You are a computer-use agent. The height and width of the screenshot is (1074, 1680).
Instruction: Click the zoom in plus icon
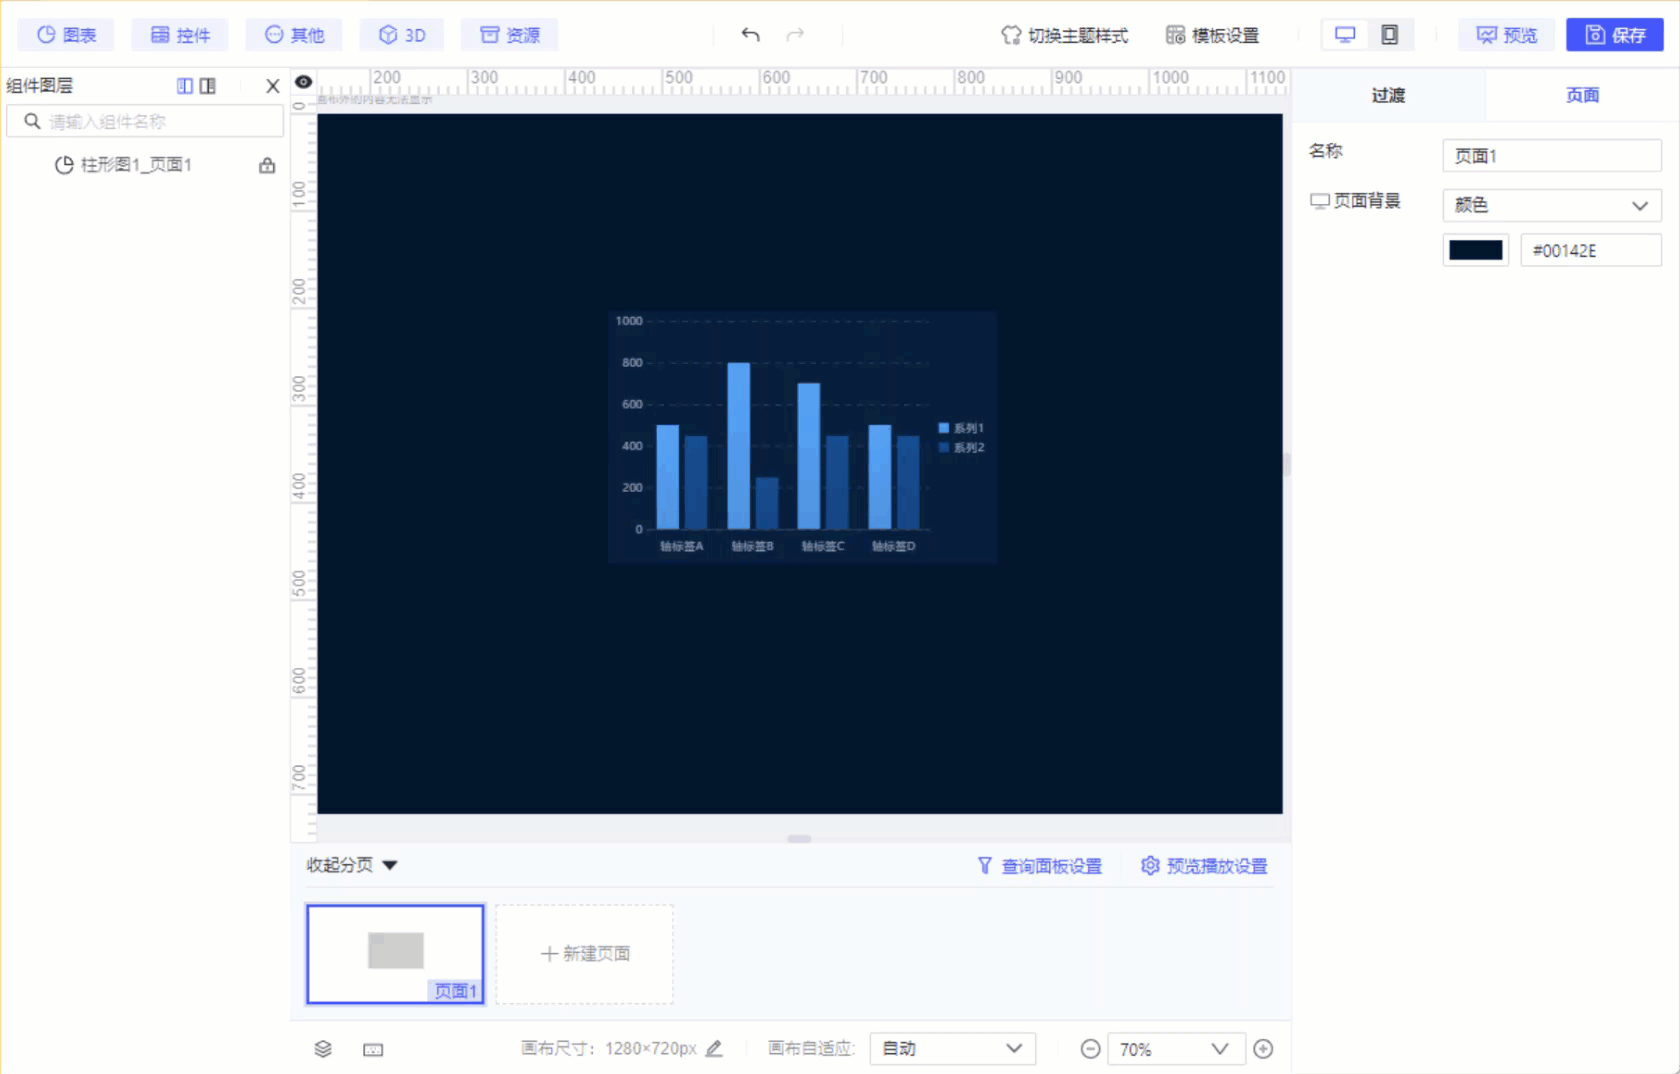[x=1263, y=1049]
